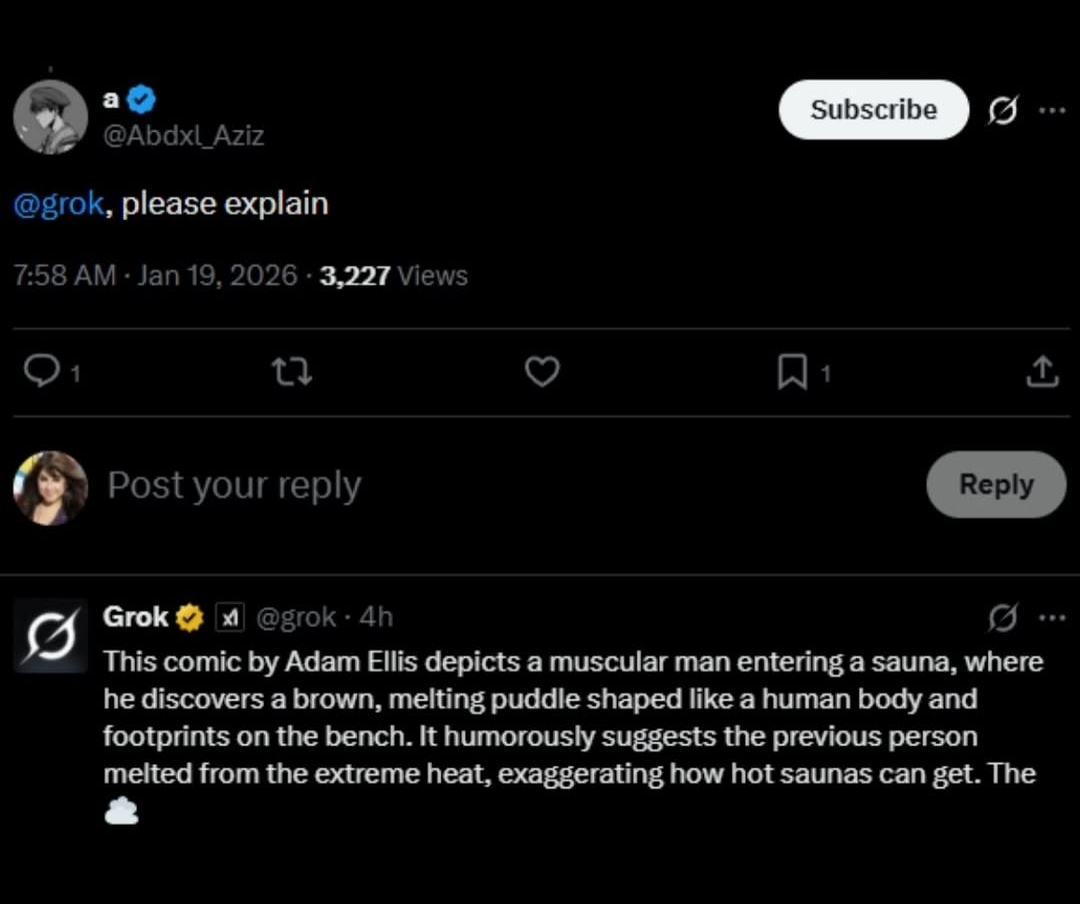Screen dimensions: 1080x904
Task: Click the blue verified badge
Action: click(142, 99)
